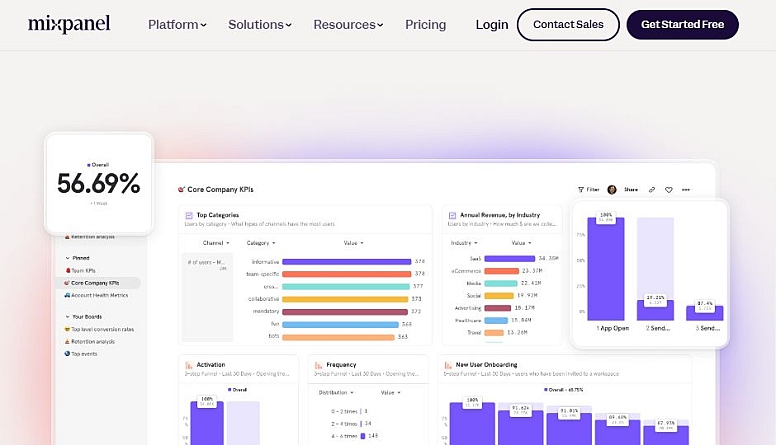This screenshot has height=445, width=776.
Task: Open the Channel column dropdown
Action: tap(216, 243)
